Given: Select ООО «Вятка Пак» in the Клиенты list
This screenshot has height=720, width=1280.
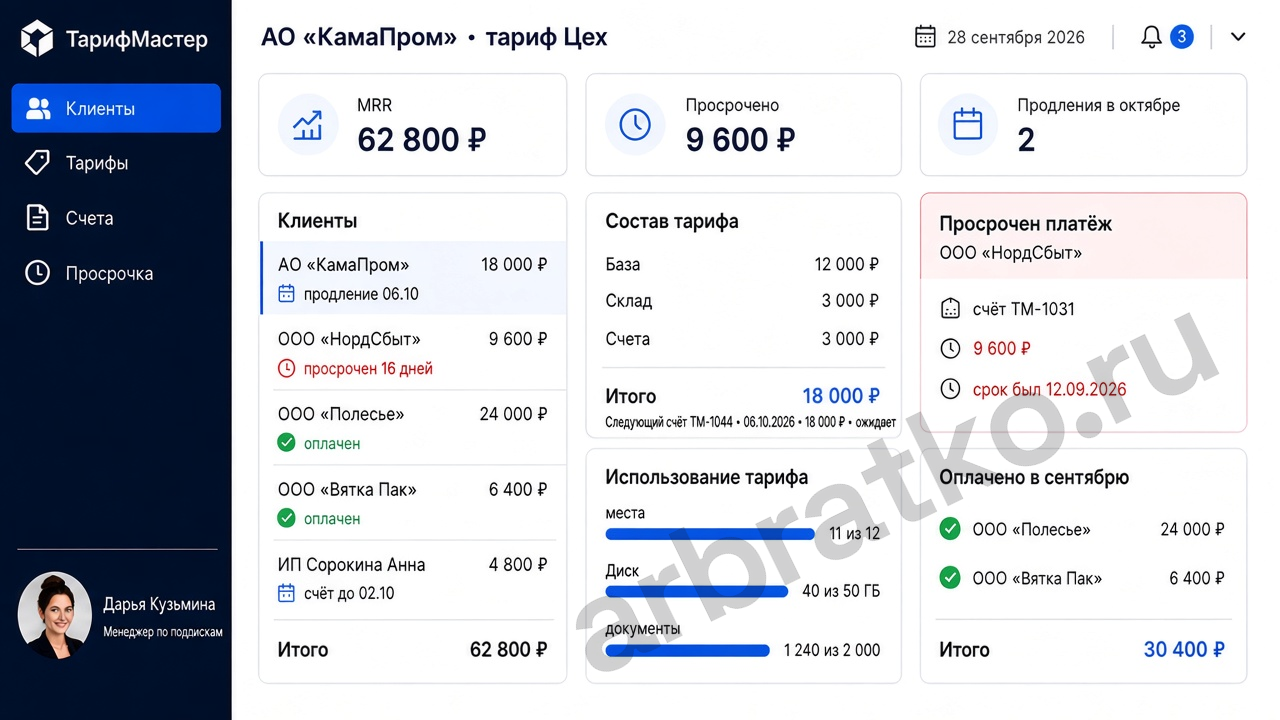Looking at the screenshot, I should coord(413,503).
